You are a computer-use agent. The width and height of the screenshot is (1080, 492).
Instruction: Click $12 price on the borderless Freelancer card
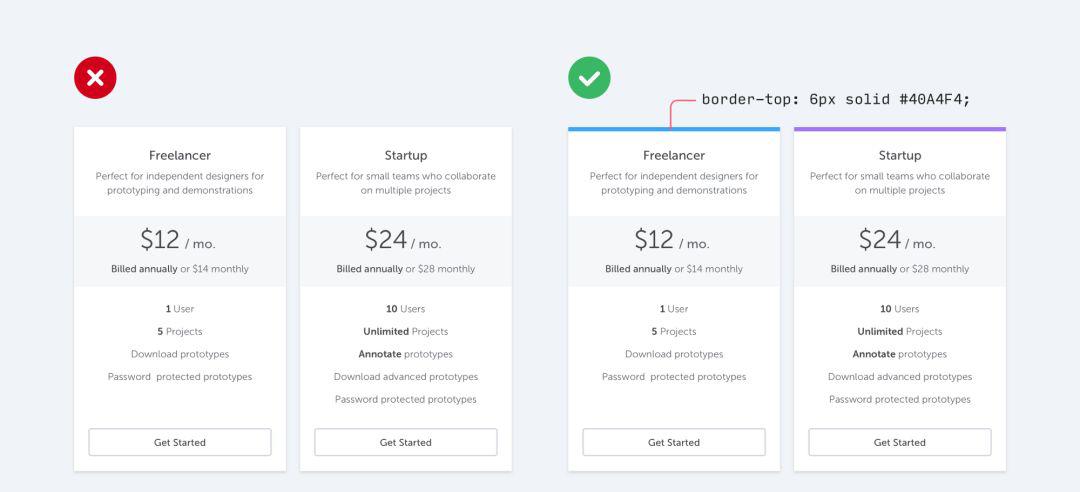point(161,240)
